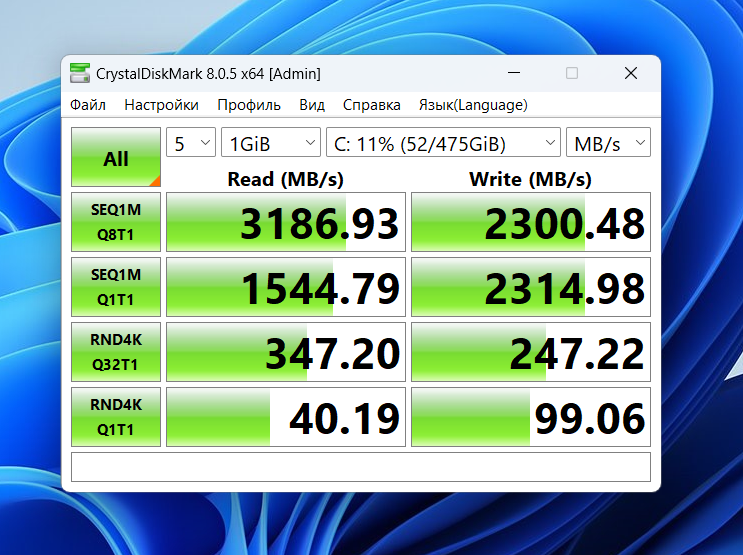Open the test count dropdown showing 5
The width and height of the screenshot is (743, 555).
191,142
